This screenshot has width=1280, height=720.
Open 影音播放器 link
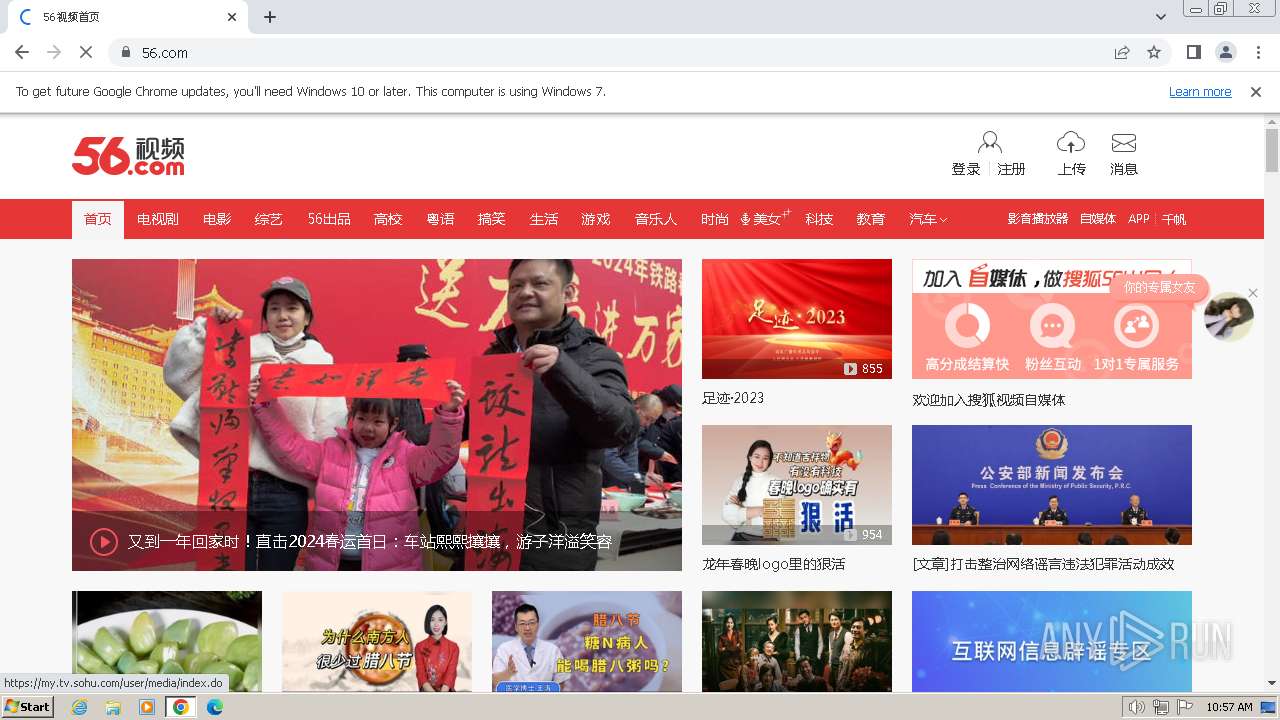tap(1038, 219)
